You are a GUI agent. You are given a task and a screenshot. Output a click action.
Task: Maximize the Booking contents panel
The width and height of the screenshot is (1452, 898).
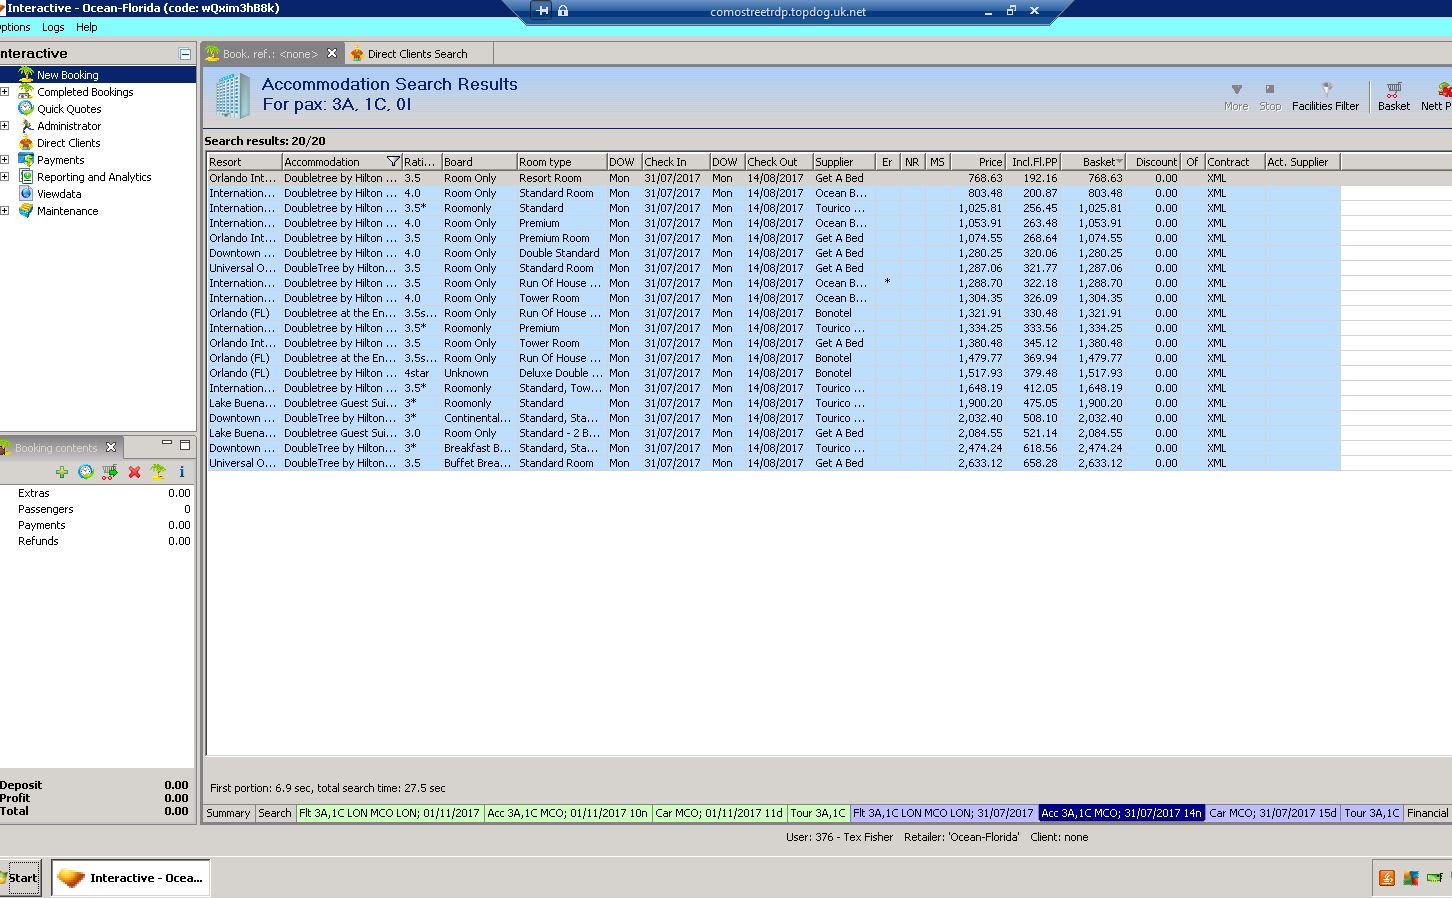click(185, 445)
